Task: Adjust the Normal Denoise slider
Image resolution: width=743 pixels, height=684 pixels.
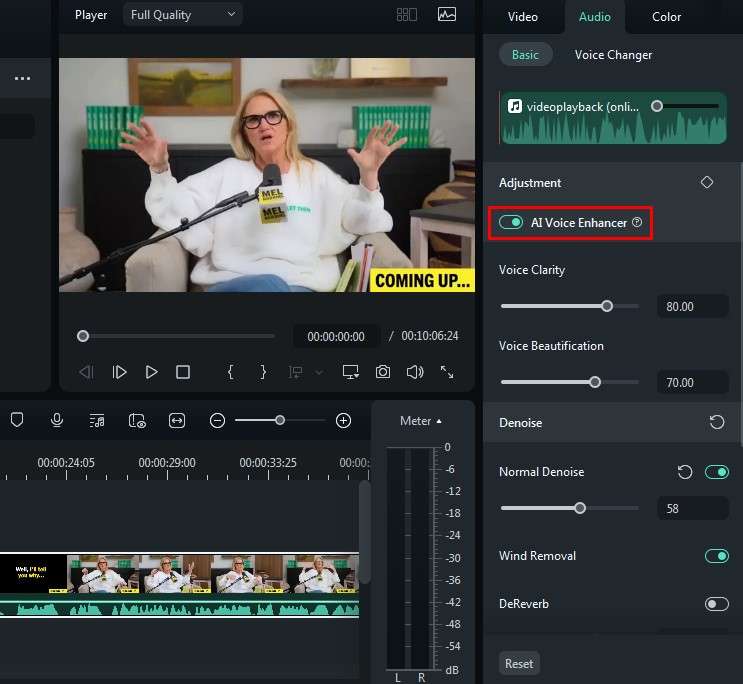Action: [x=580, y=508]
